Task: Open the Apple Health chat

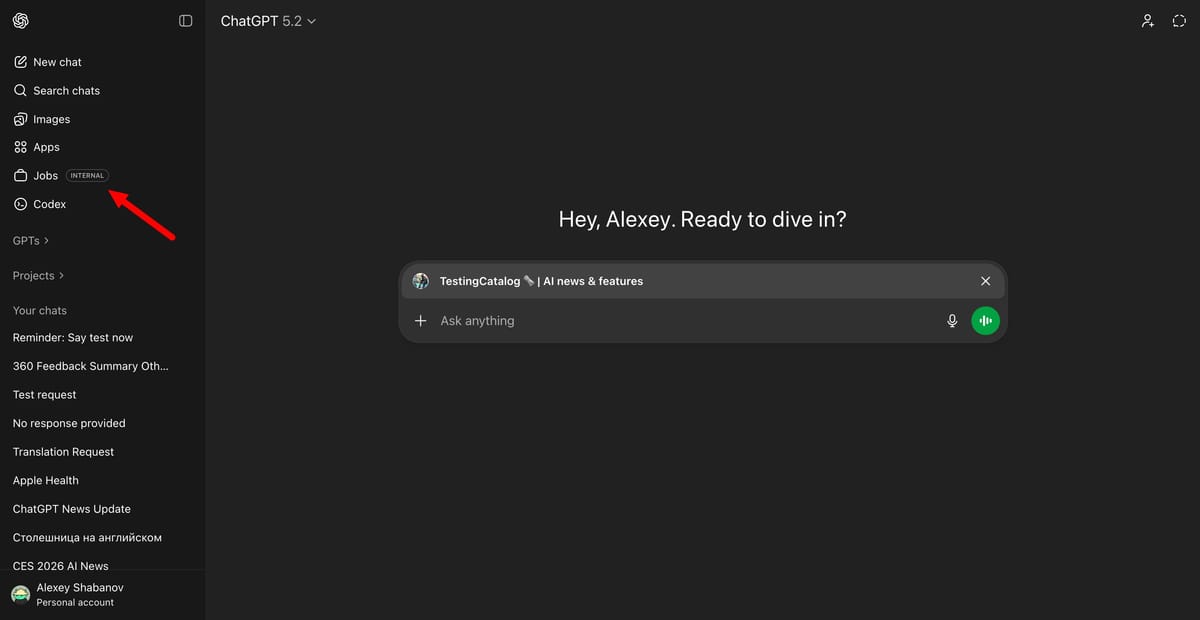Action: coord(45,480)
